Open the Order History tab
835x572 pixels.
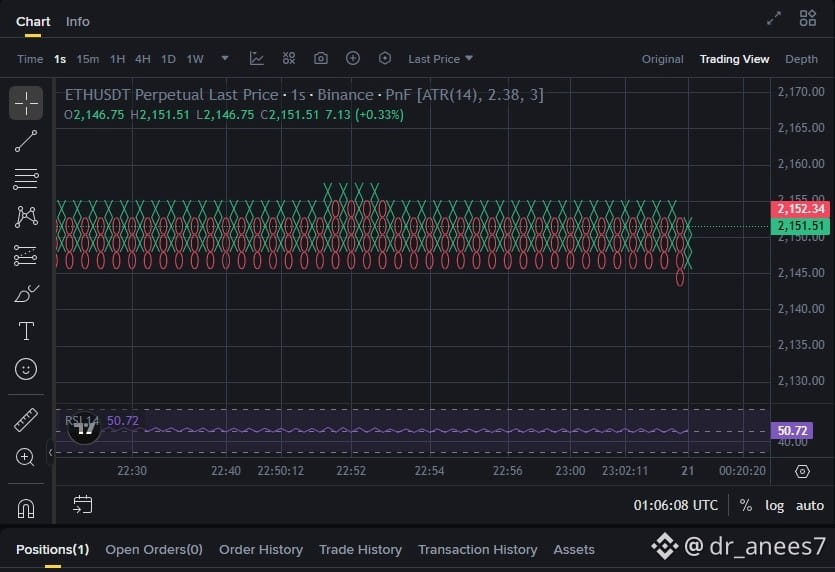coord(260,549)
